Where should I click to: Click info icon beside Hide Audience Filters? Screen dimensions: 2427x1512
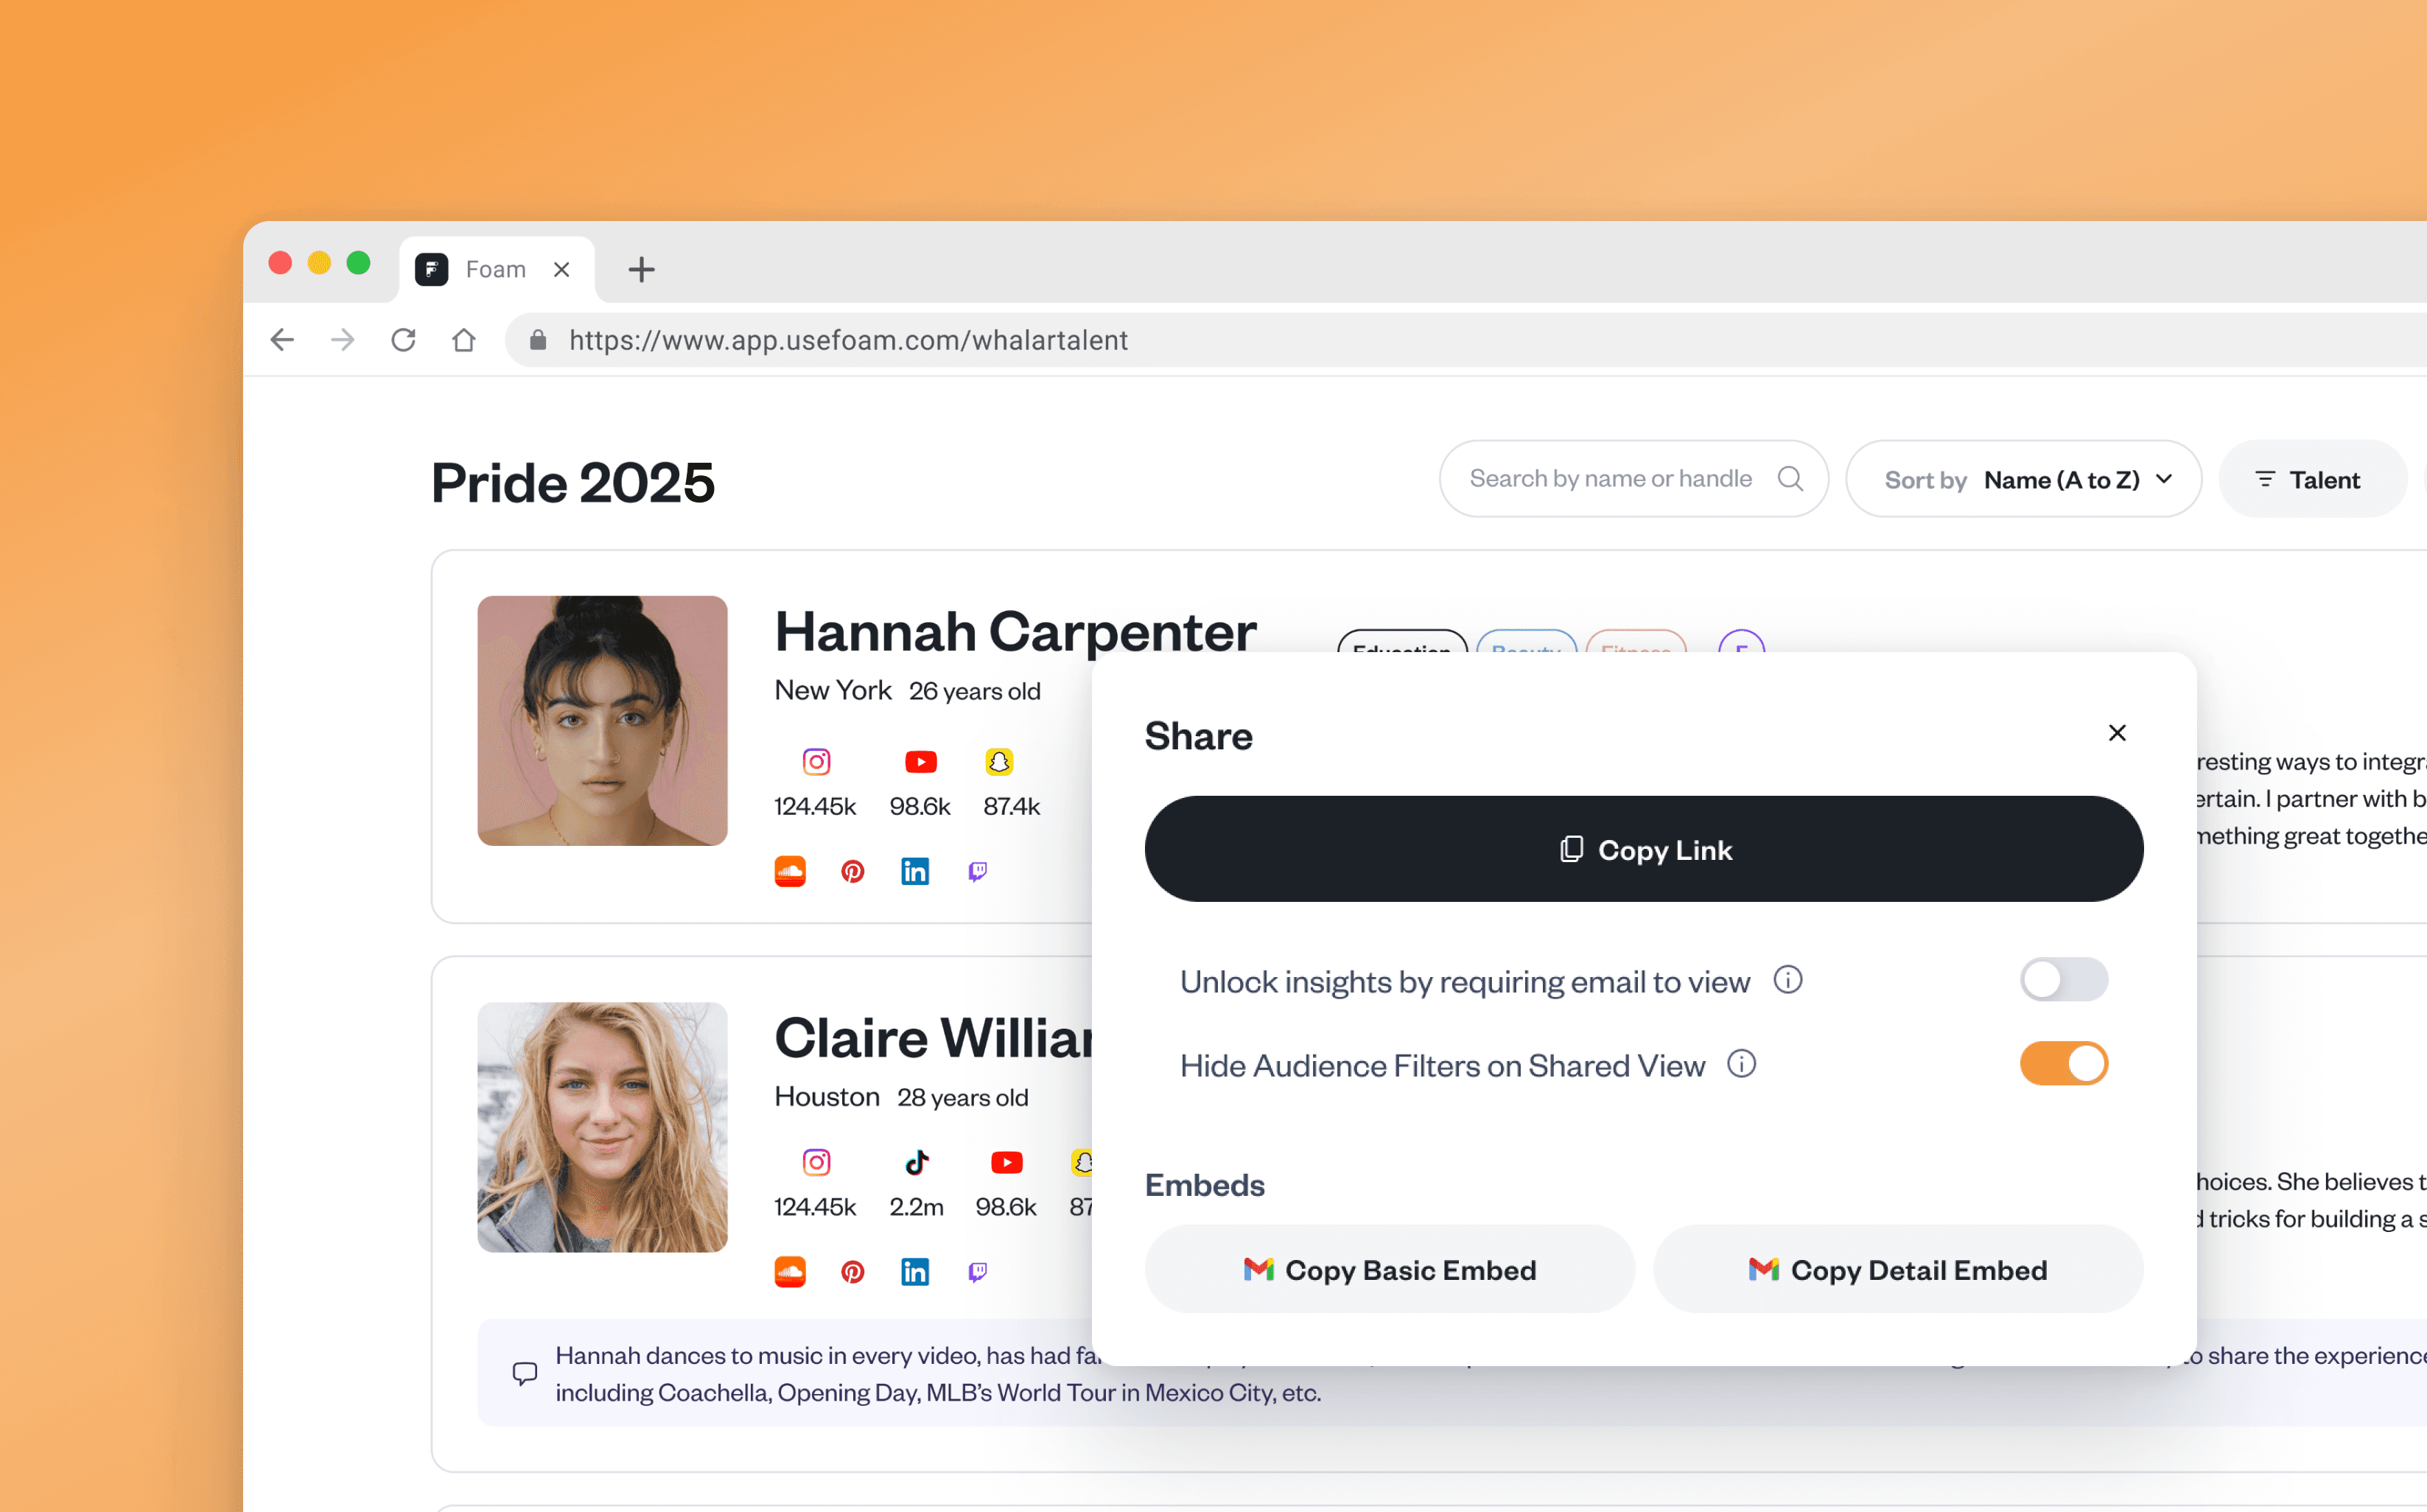(1741, 1064)
